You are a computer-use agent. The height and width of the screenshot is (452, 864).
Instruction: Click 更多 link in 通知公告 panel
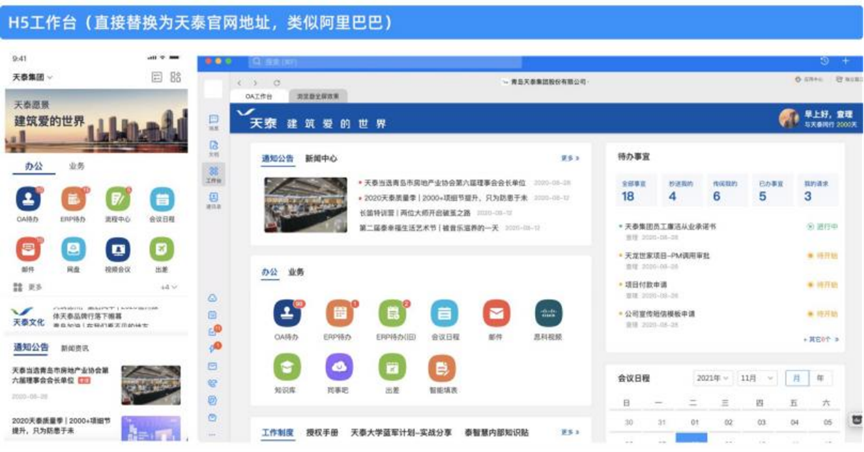(x=570, y=158)
